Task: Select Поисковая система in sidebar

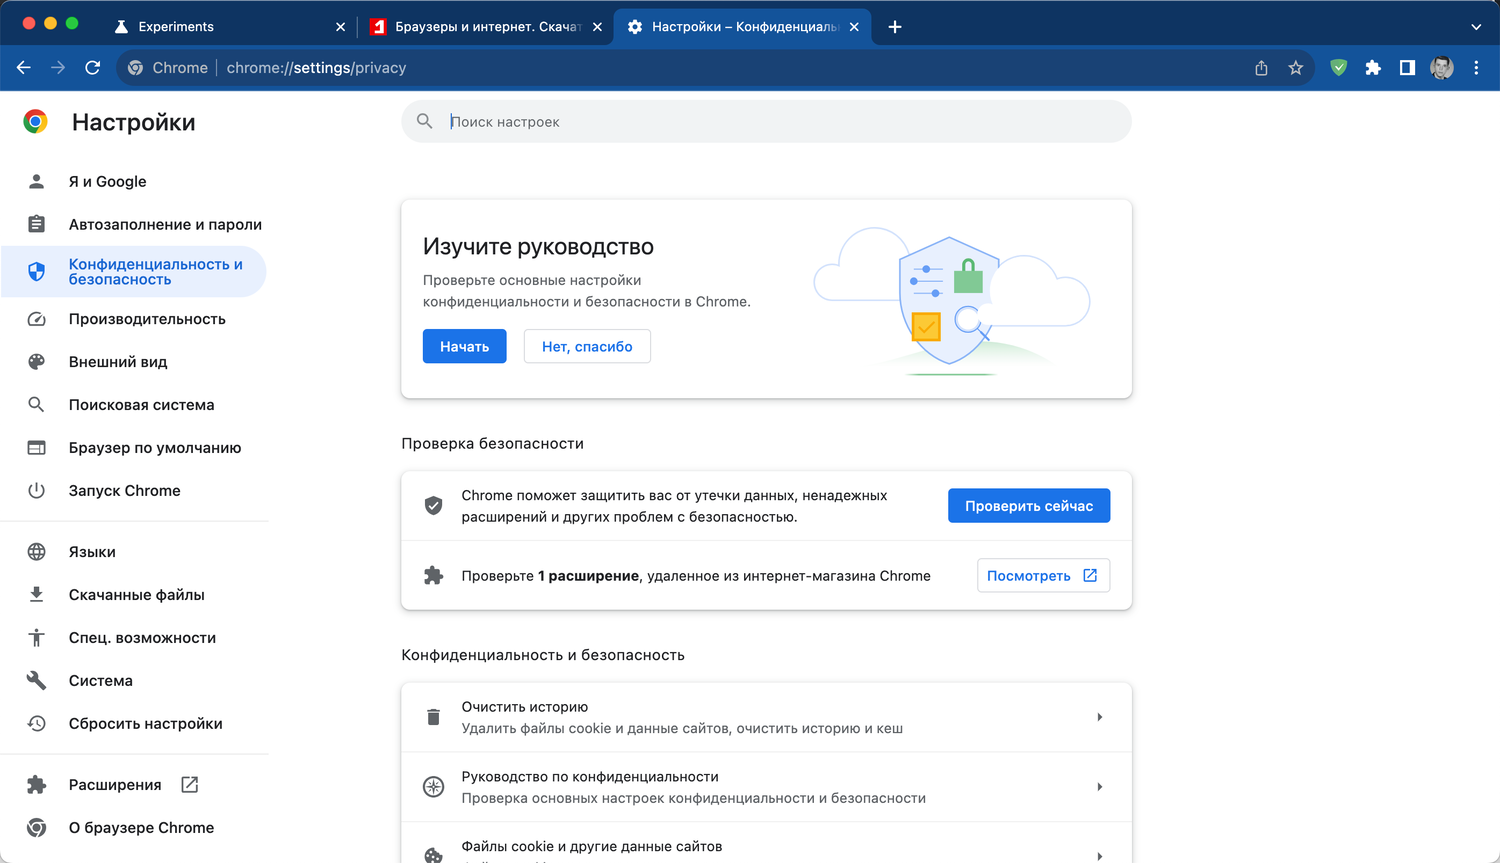Action: pos(141,405)
